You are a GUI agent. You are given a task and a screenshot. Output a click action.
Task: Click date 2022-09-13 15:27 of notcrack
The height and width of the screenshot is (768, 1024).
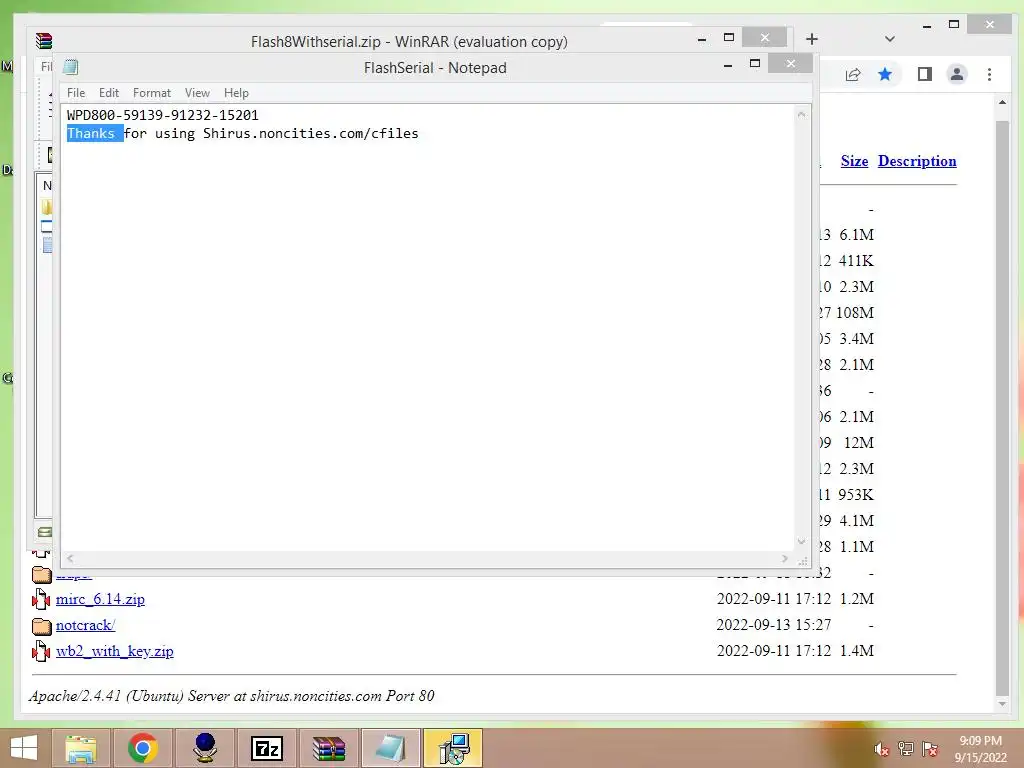(774, 625)
